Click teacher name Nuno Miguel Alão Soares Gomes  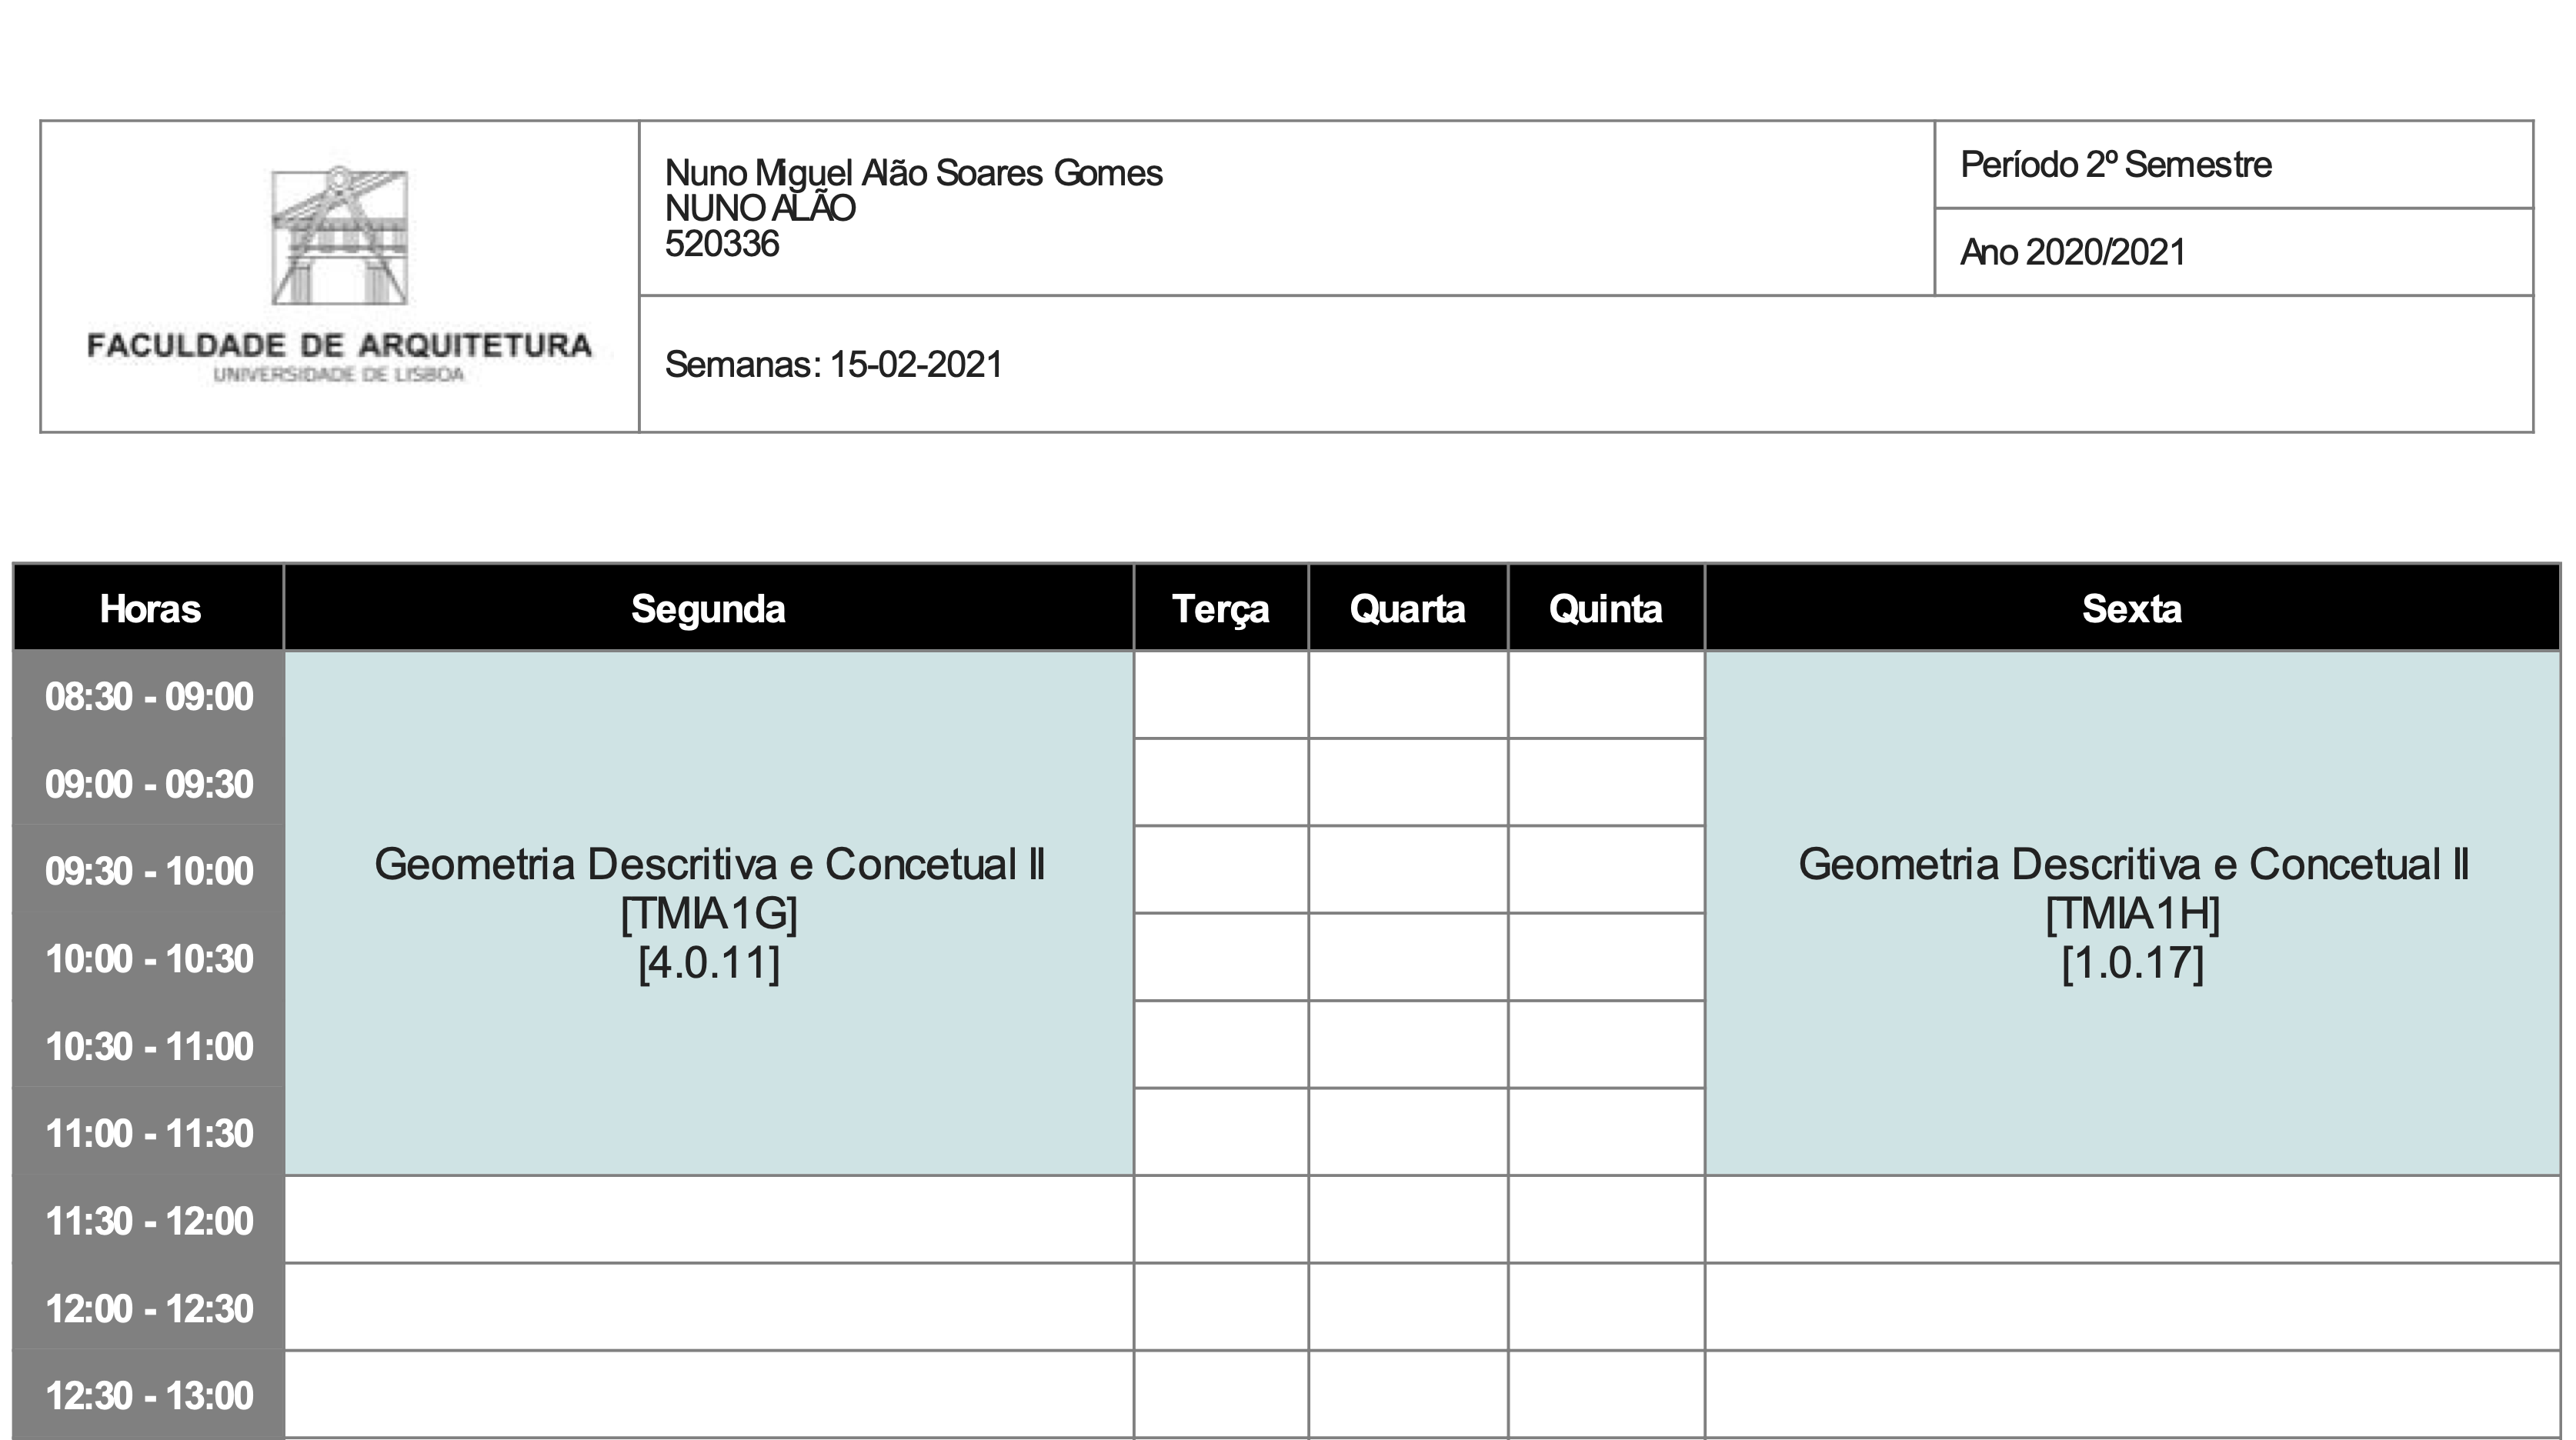pos(913,173)
